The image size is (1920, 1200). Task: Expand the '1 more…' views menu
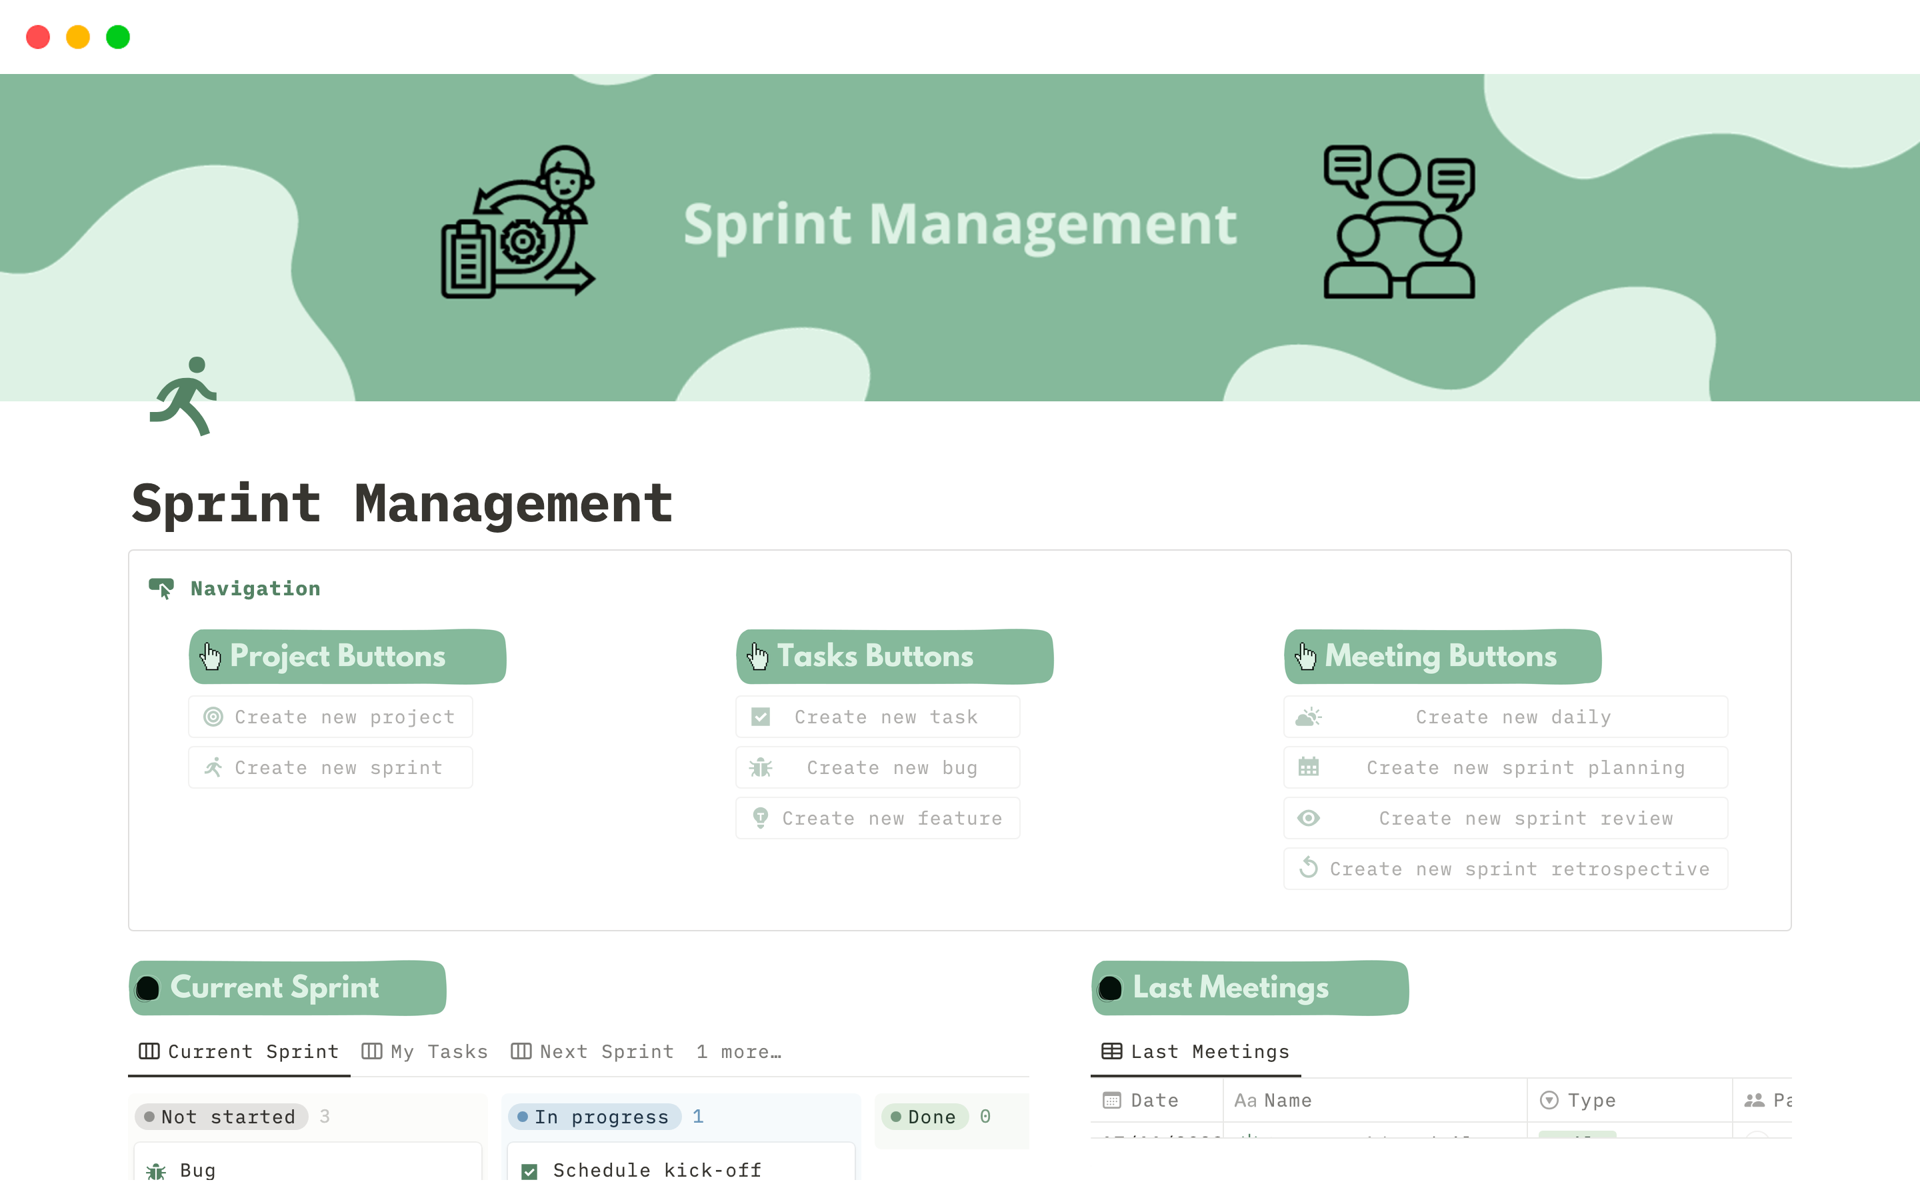738,1052
